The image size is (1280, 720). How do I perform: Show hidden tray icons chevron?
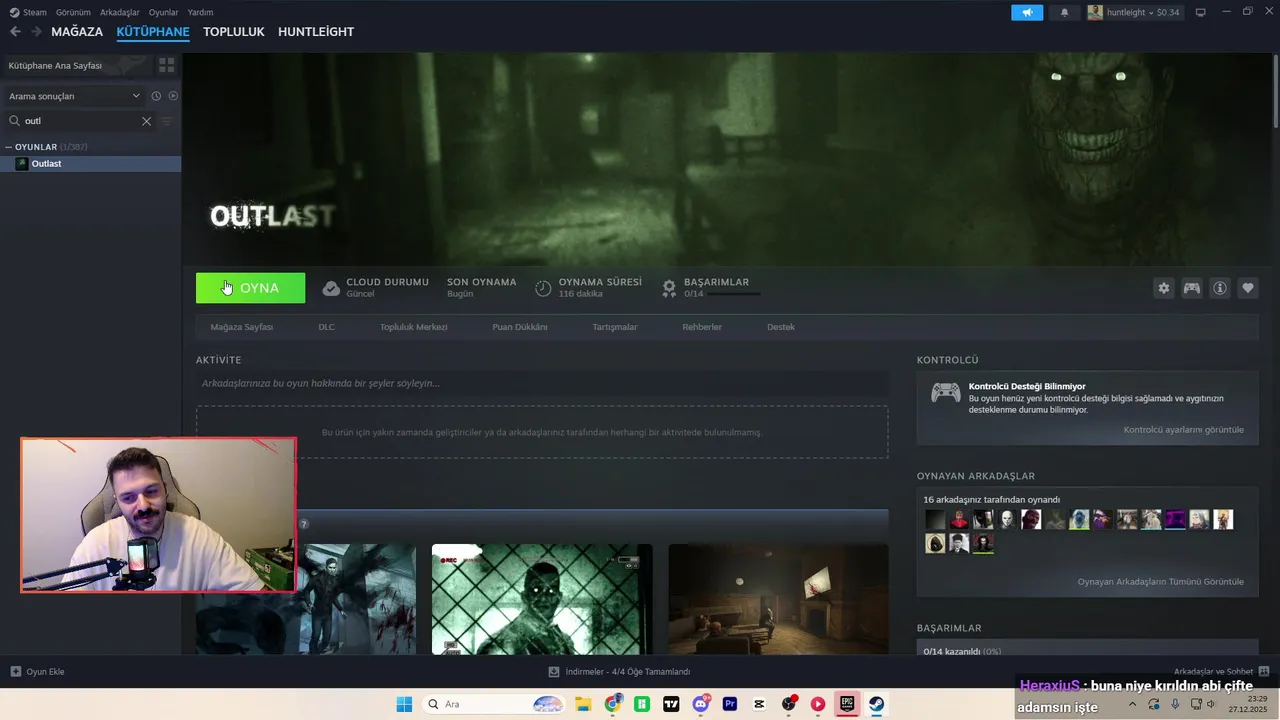coord(1133,704)
